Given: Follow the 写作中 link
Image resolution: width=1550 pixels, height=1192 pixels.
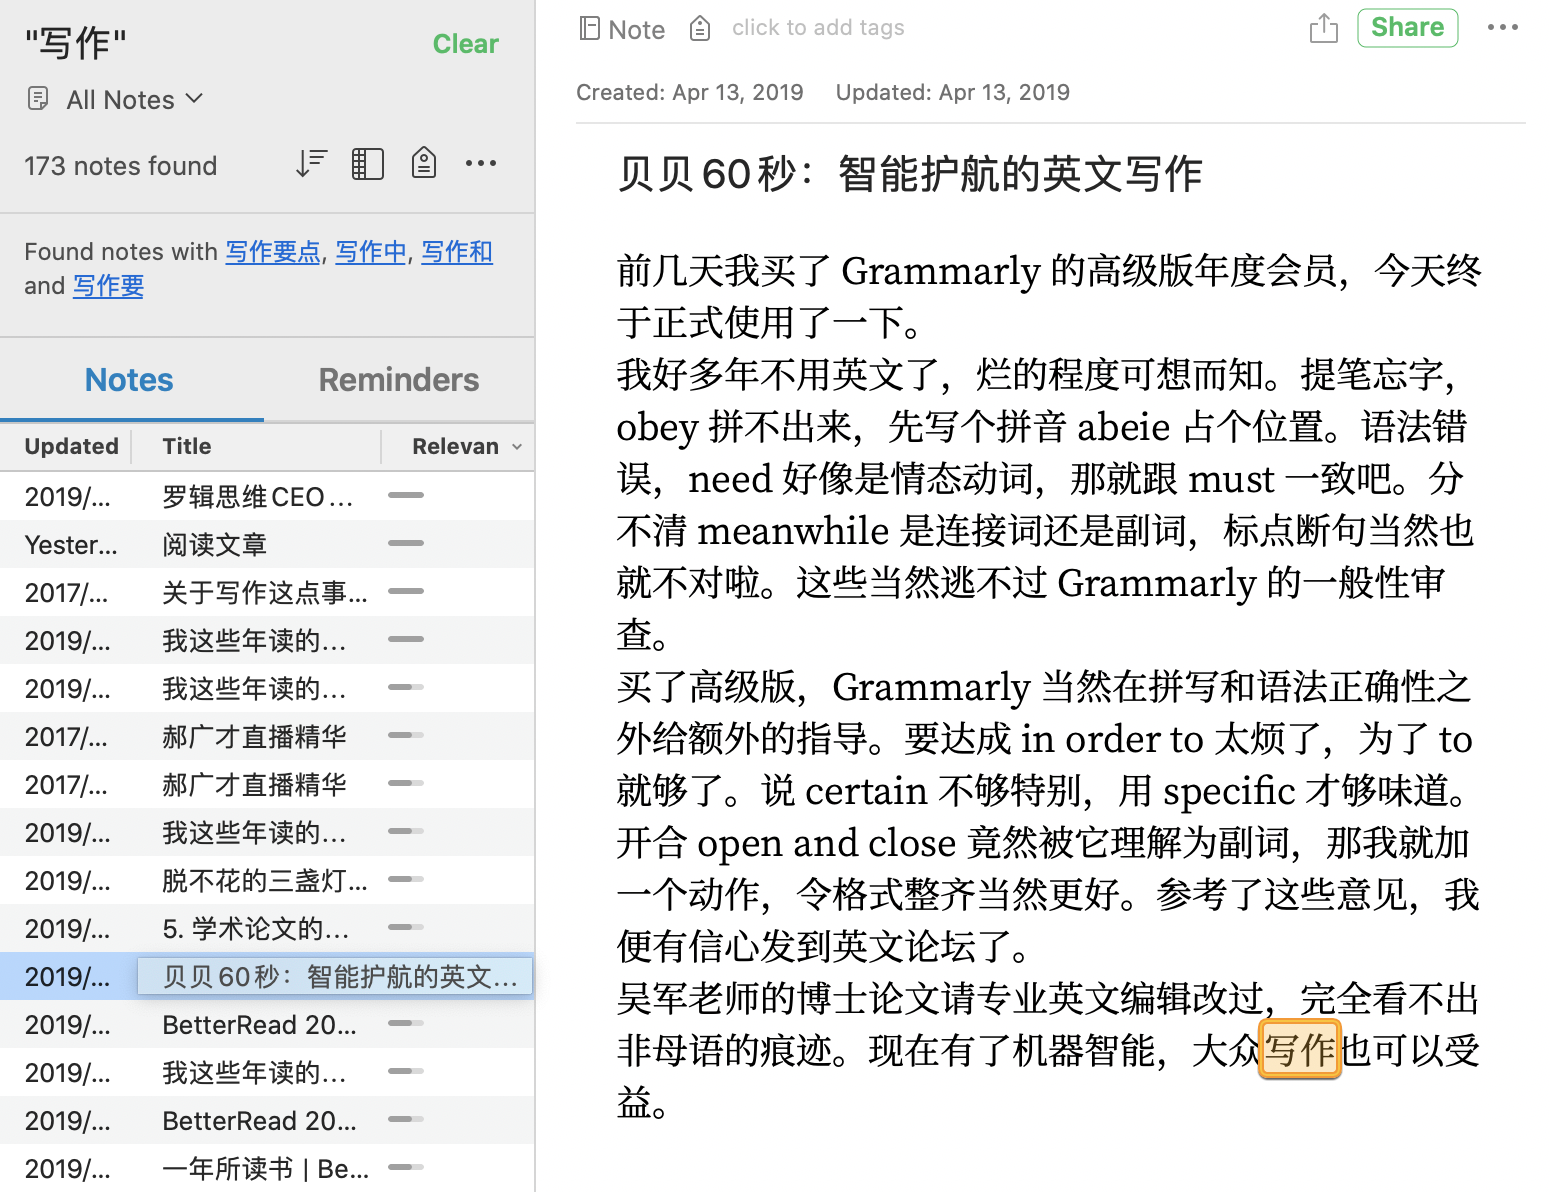Looking at the screenshot, I should pyautogui.click(x=371, y=252).
